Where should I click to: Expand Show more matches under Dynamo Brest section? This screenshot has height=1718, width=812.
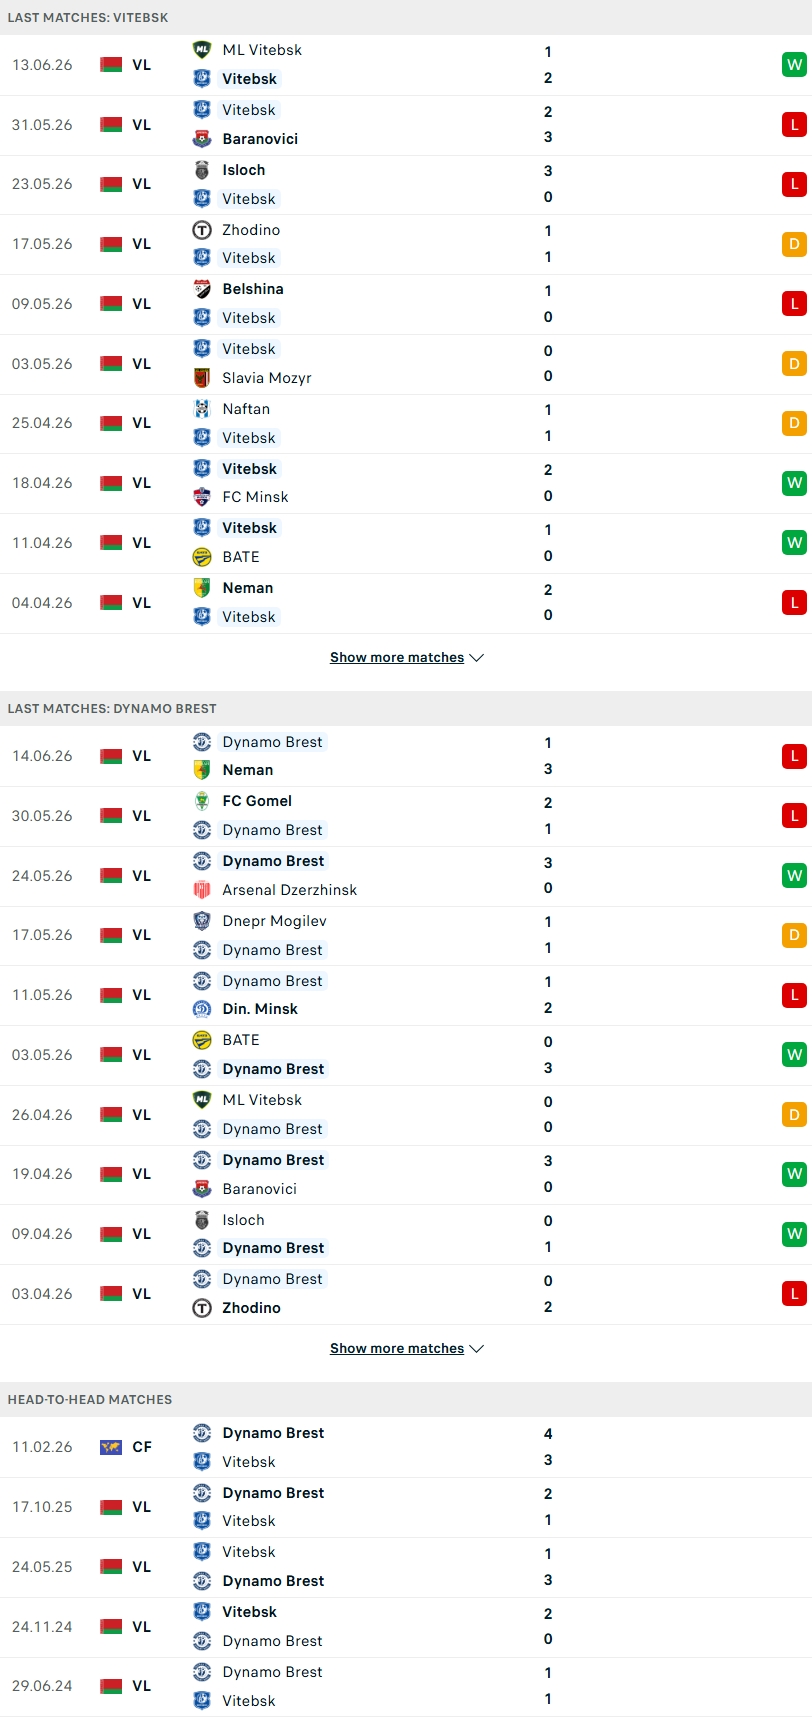point(397,1349)
